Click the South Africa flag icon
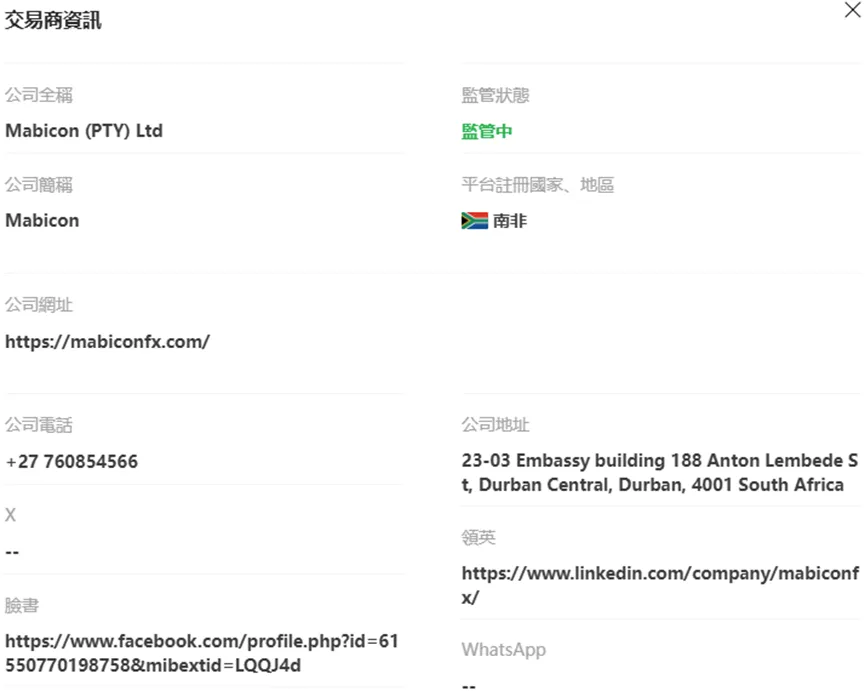 click(x=474, y=221)
